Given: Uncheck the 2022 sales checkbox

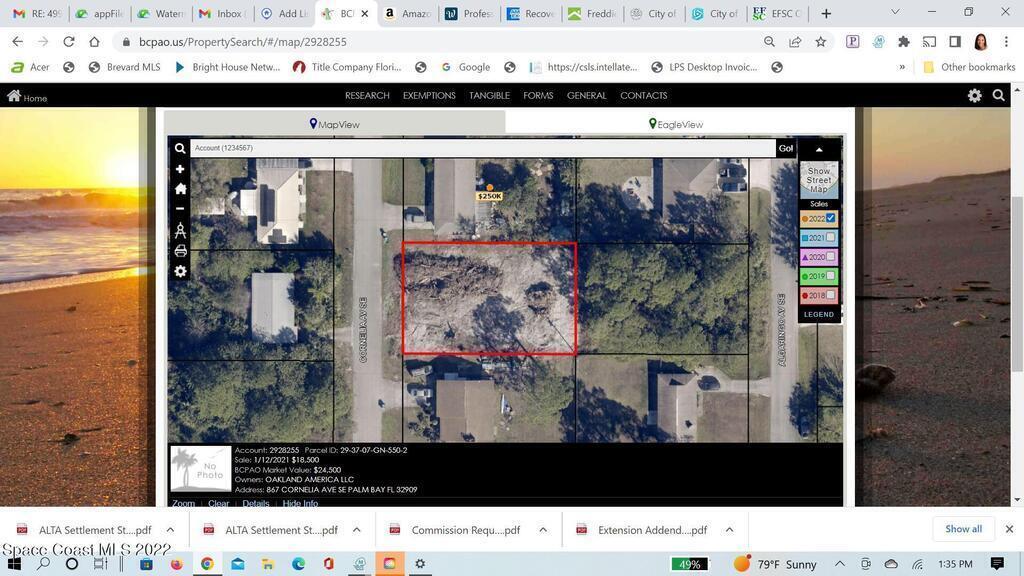Looking at the screenshot, I should 830,218.
